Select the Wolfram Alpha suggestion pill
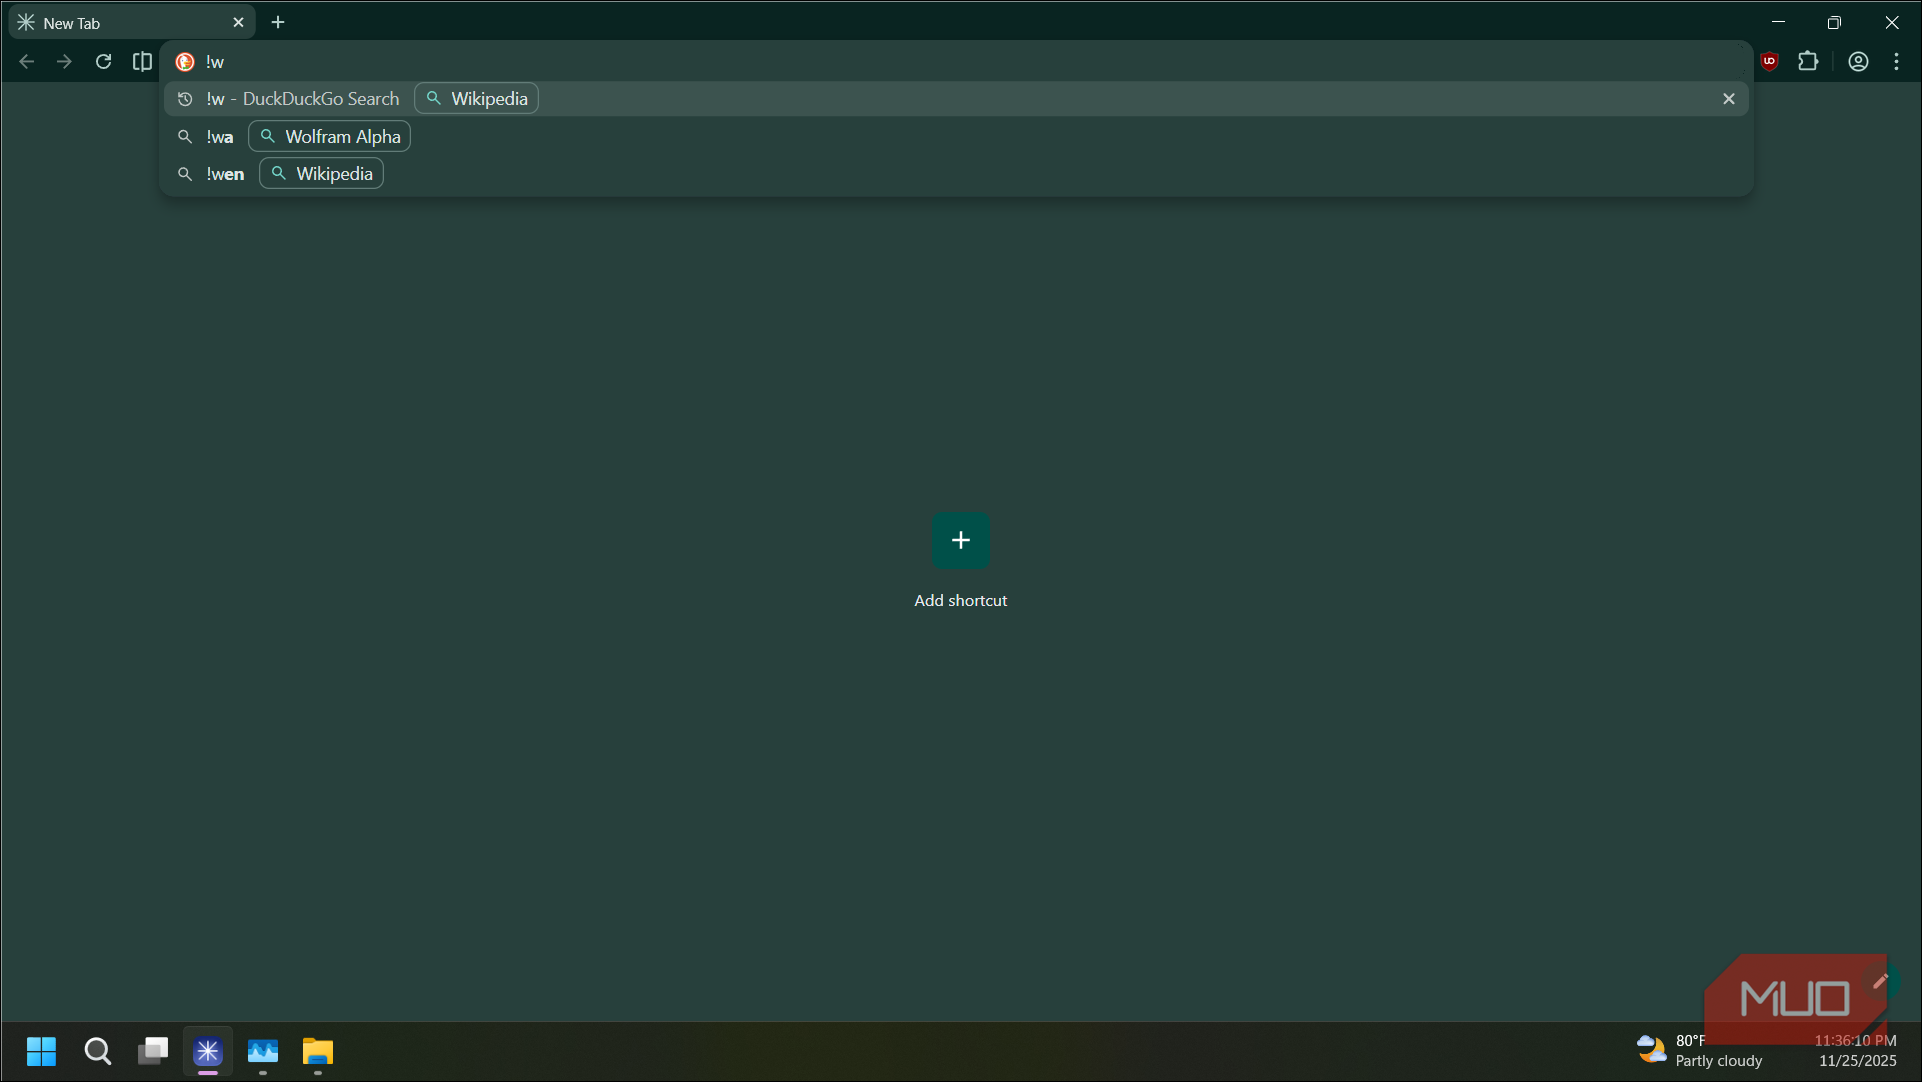1922x1082 pixels. click(328, 136)
